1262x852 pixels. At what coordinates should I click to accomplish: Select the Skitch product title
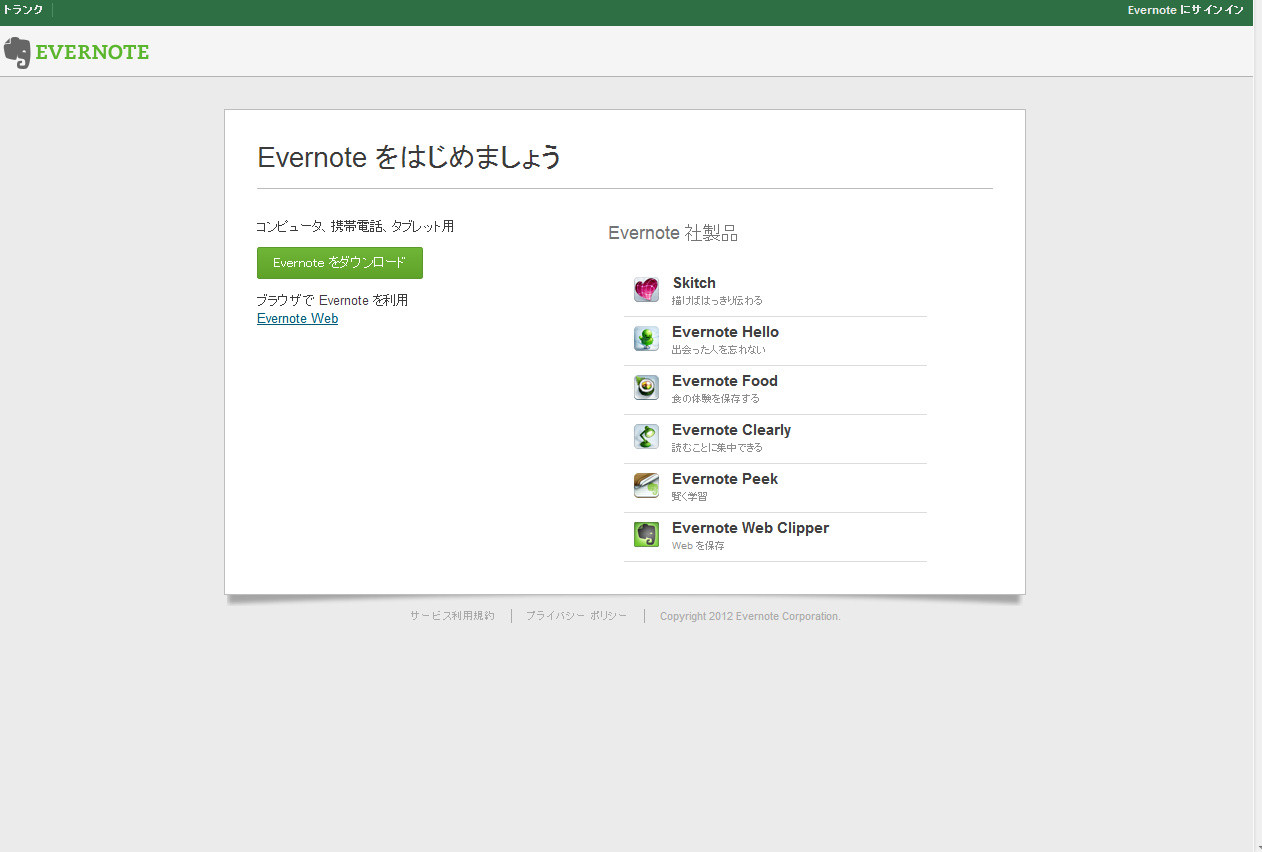694,283
